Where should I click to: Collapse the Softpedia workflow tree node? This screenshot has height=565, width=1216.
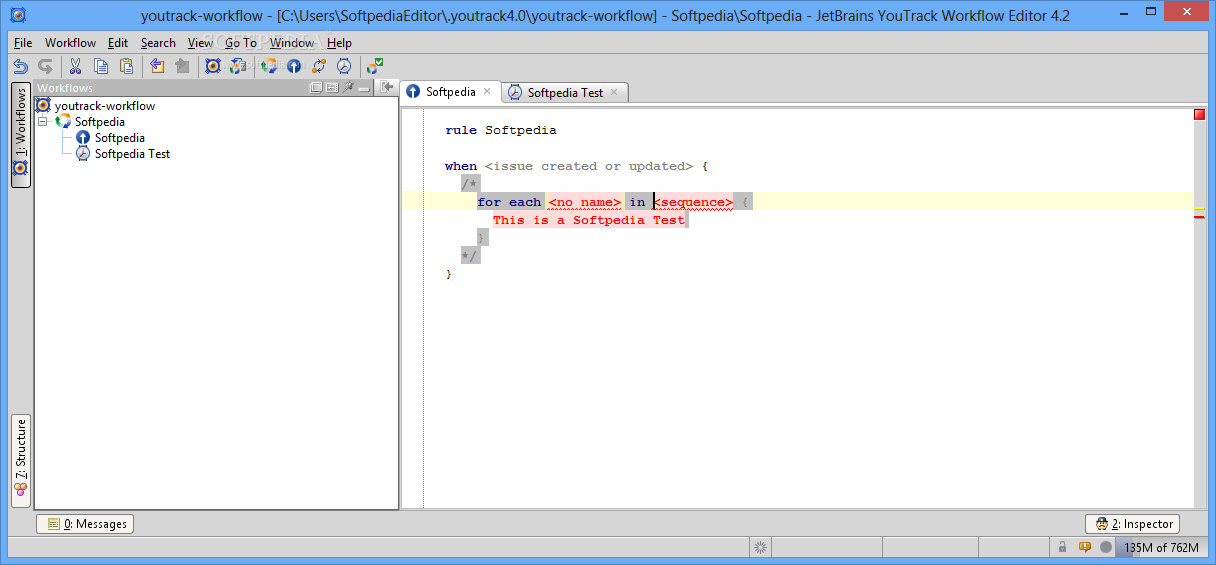point(43,122)
